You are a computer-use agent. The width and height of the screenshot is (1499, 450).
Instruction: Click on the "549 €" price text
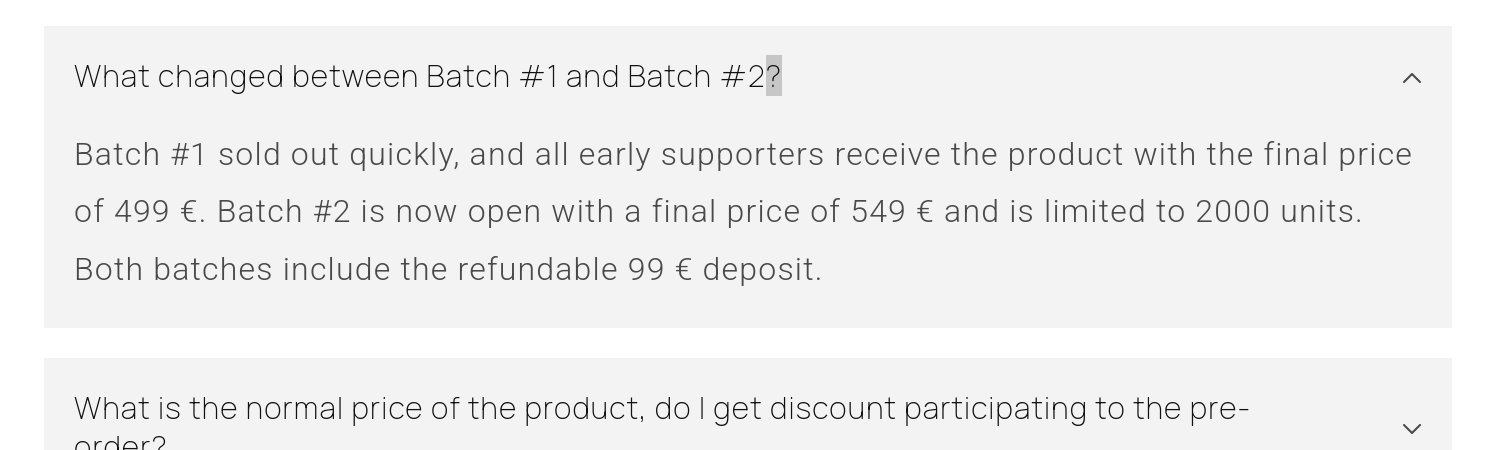[892, 212]
